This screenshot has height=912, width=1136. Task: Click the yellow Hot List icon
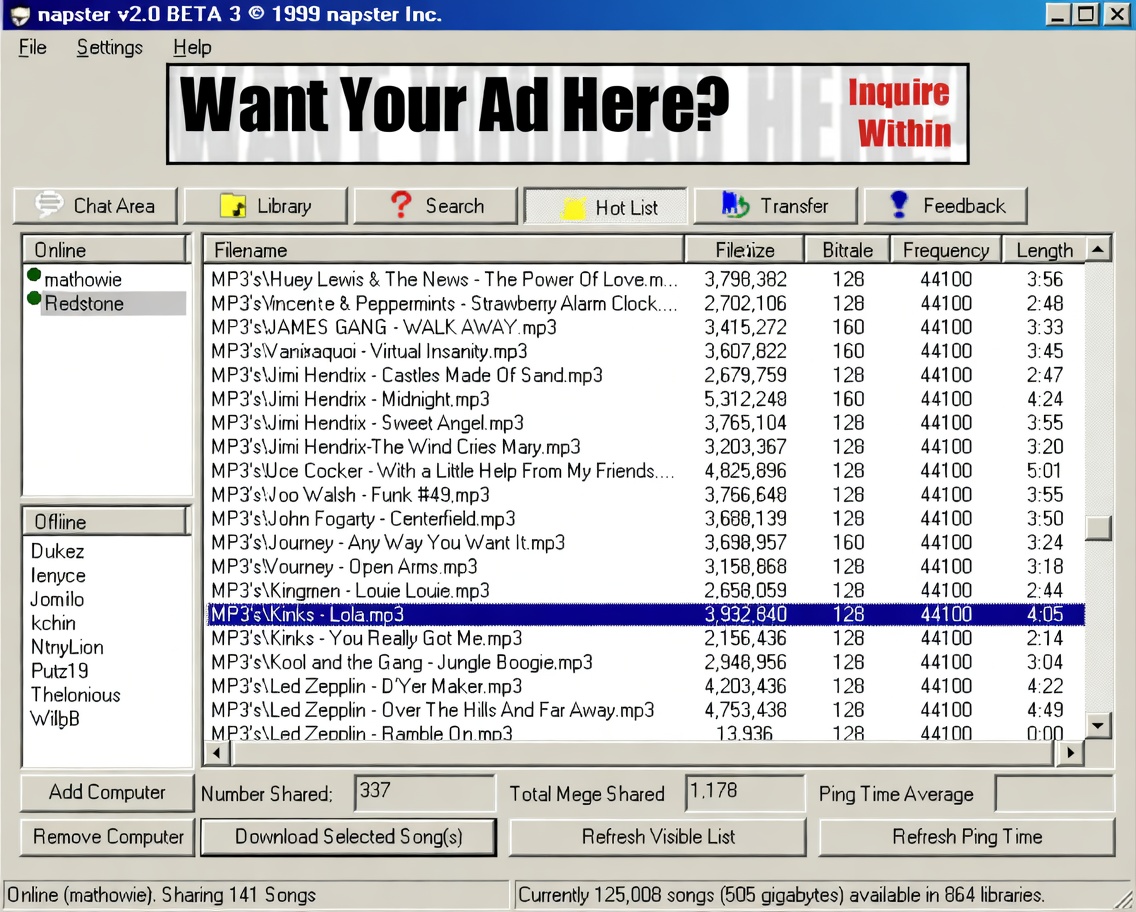pyautogui.click(x=573, y=208)
